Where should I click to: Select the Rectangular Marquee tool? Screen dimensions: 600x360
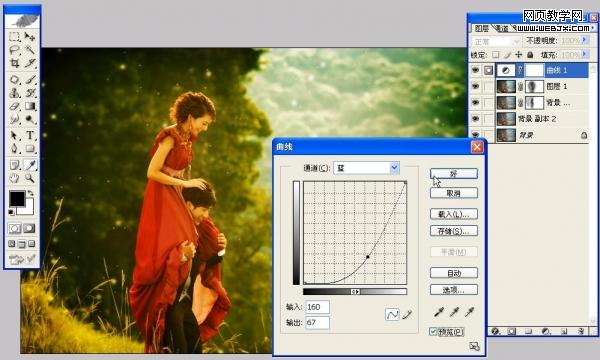(14, 36)
